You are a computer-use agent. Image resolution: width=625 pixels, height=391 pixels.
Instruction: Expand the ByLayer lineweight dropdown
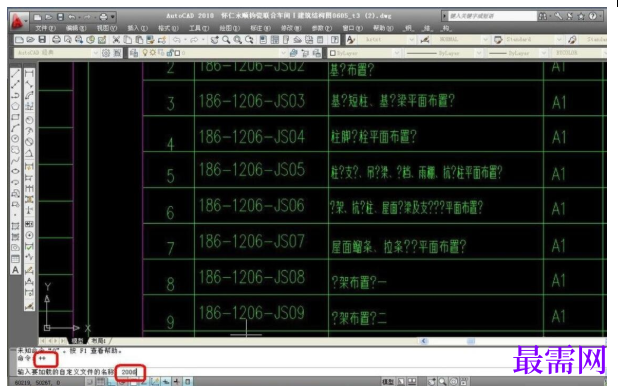[543, 53]
